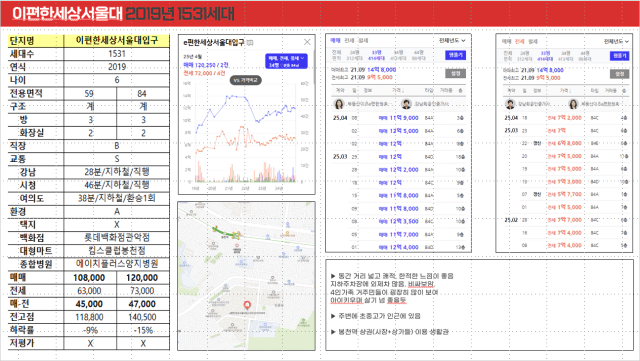Select the 강남 commute cell 28분/지하철/직행

click(x=117, y=172)
